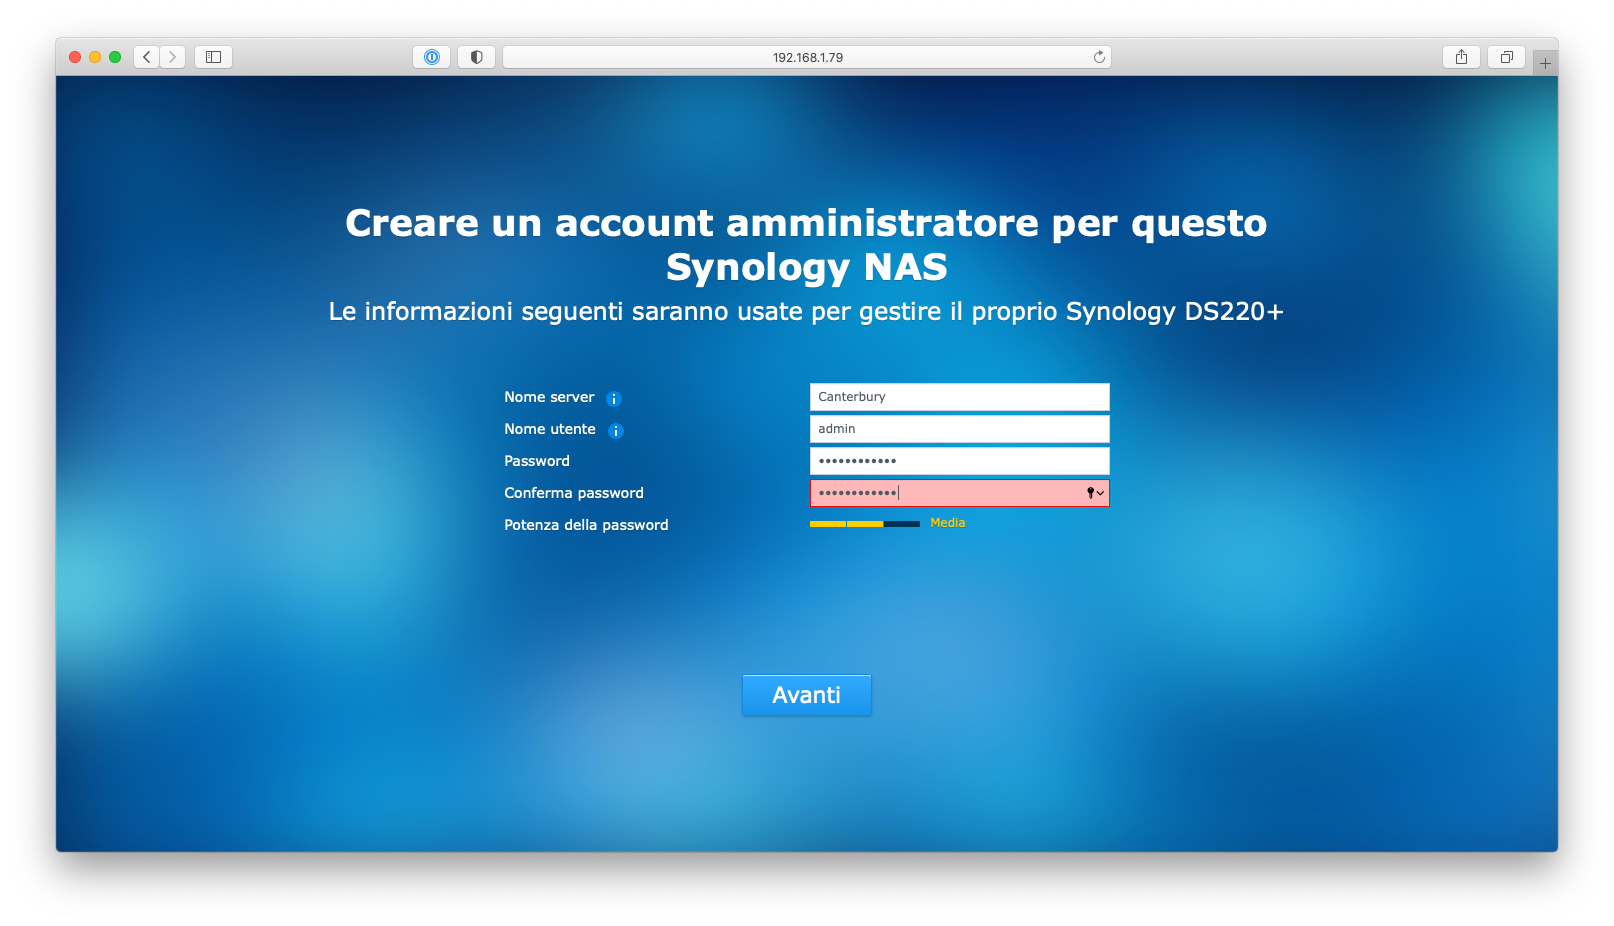Click the Nome server label
This screenshot has width=1614, height=926.
(549, 397)
